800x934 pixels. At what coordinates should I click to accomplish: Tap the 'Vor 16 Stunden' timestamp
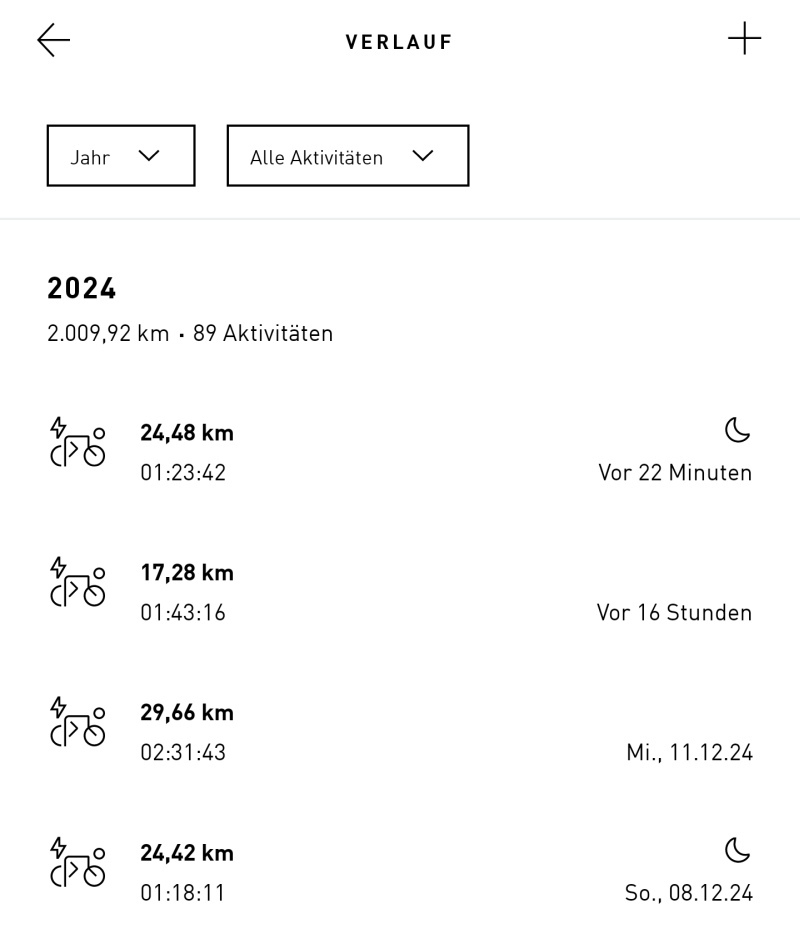pyautogui.click(x=674, y=612)
